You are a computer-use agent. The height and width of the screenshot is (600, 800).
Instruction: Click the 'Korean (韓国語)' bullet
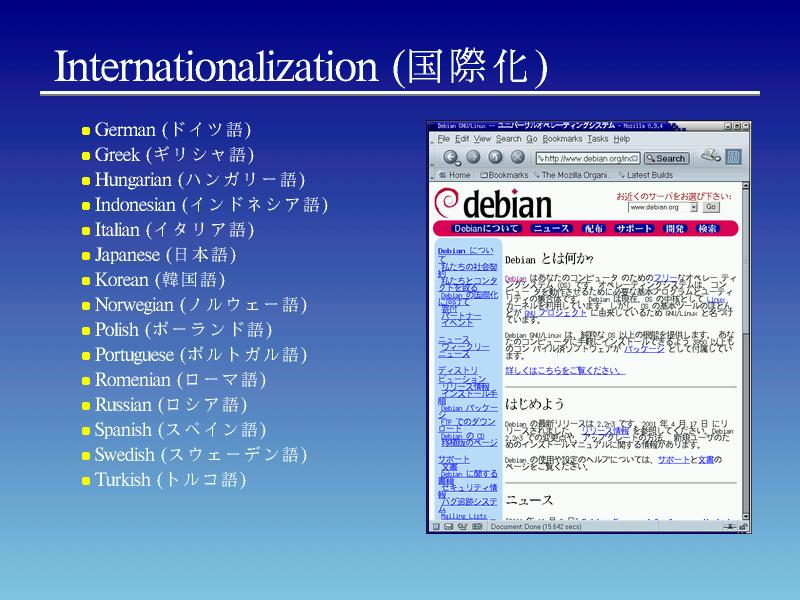(153, 280)
